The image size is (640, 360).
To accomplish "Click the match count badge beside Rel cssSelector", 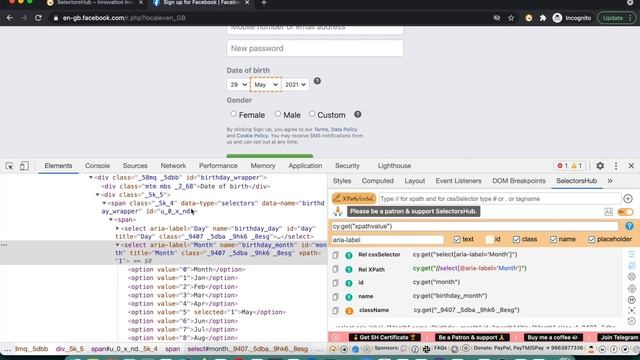I will click(349, 255).
